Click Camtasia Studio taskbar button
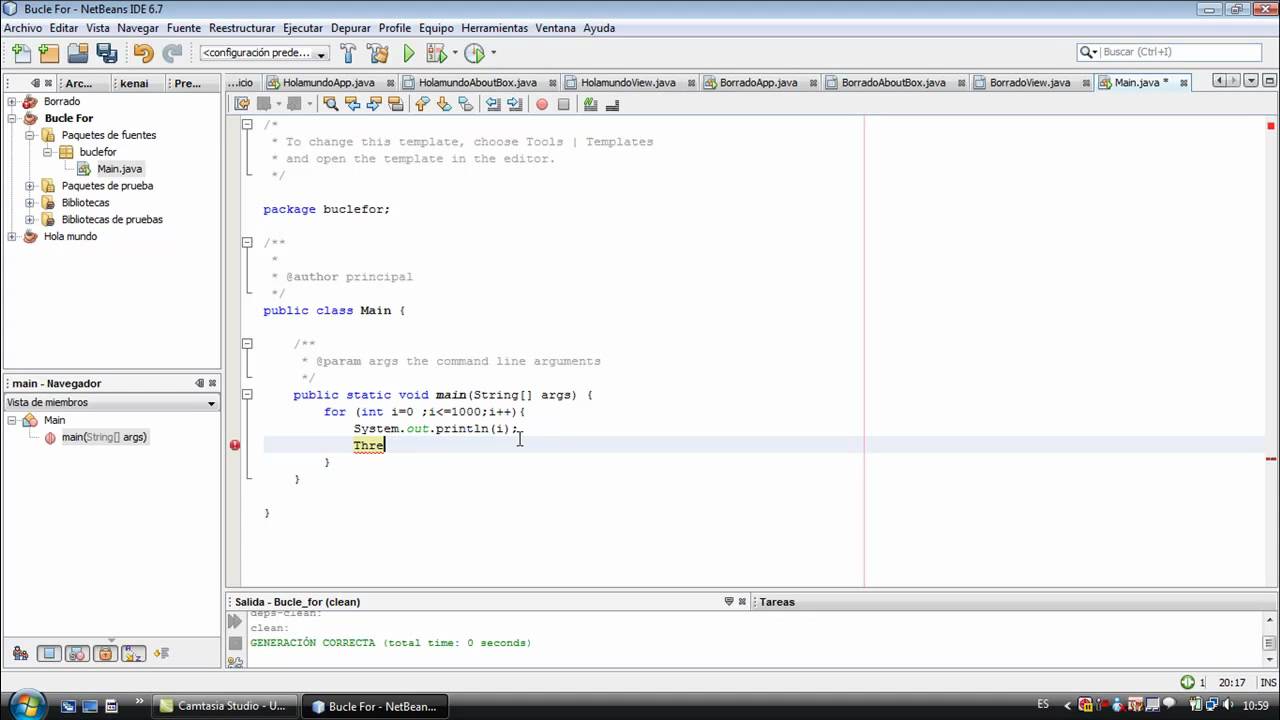Viewport: 1280px width, 720px height. [223, 706]
